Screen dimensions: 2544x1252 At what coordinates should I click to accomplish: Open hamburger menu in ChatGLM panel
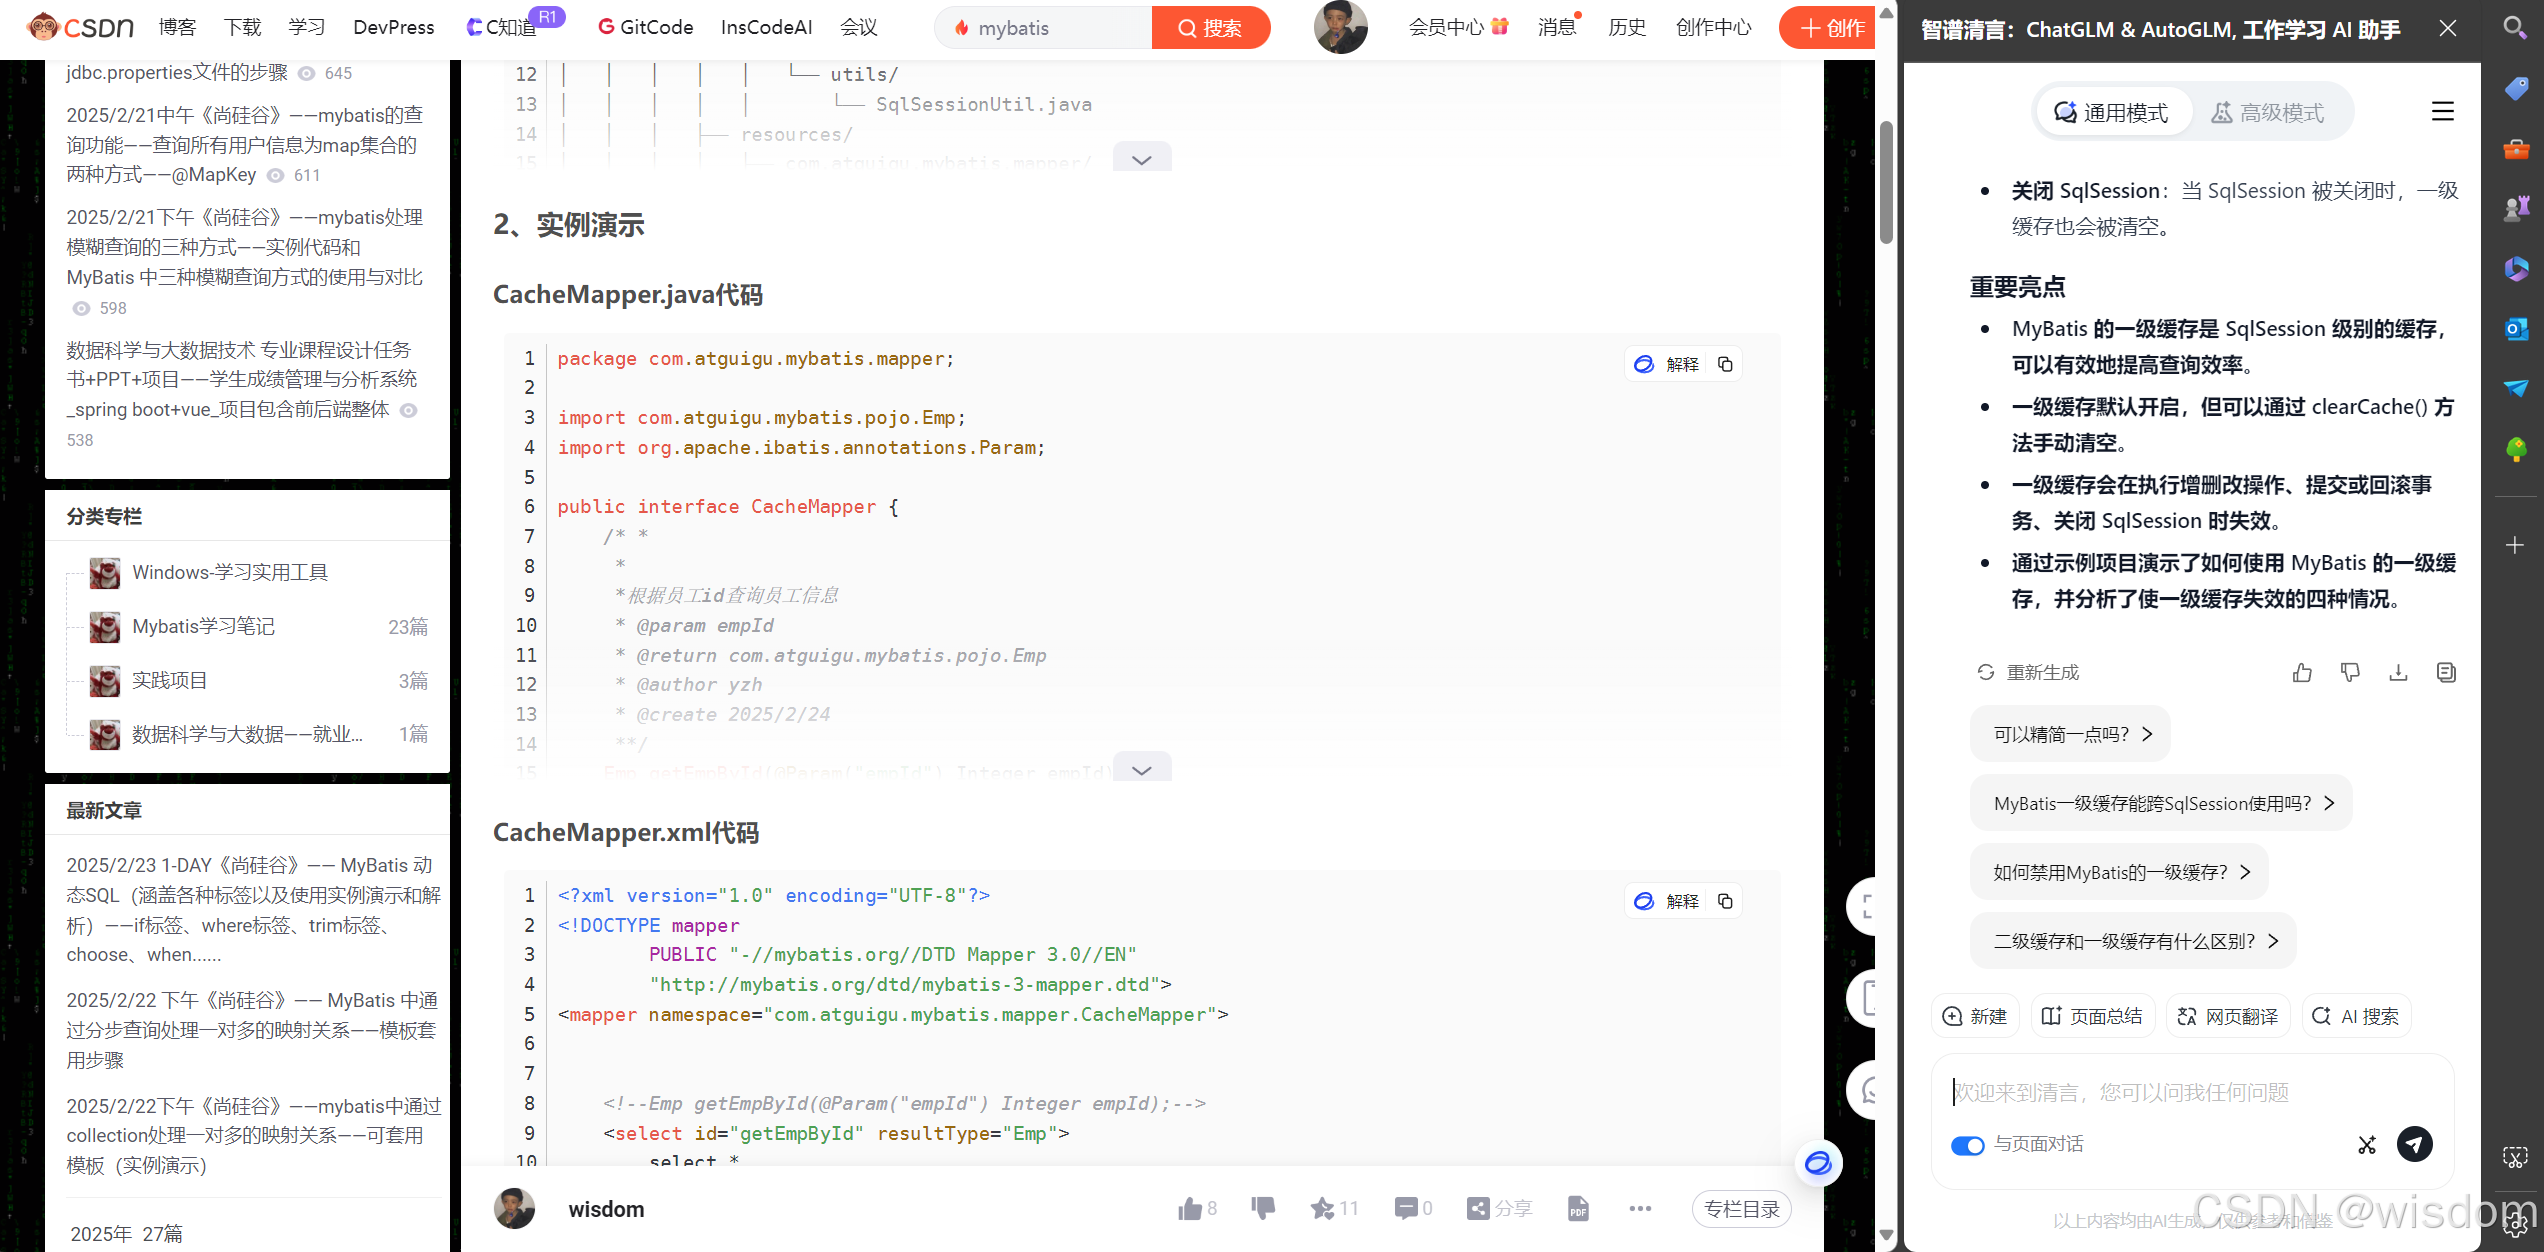(2442, 112)
